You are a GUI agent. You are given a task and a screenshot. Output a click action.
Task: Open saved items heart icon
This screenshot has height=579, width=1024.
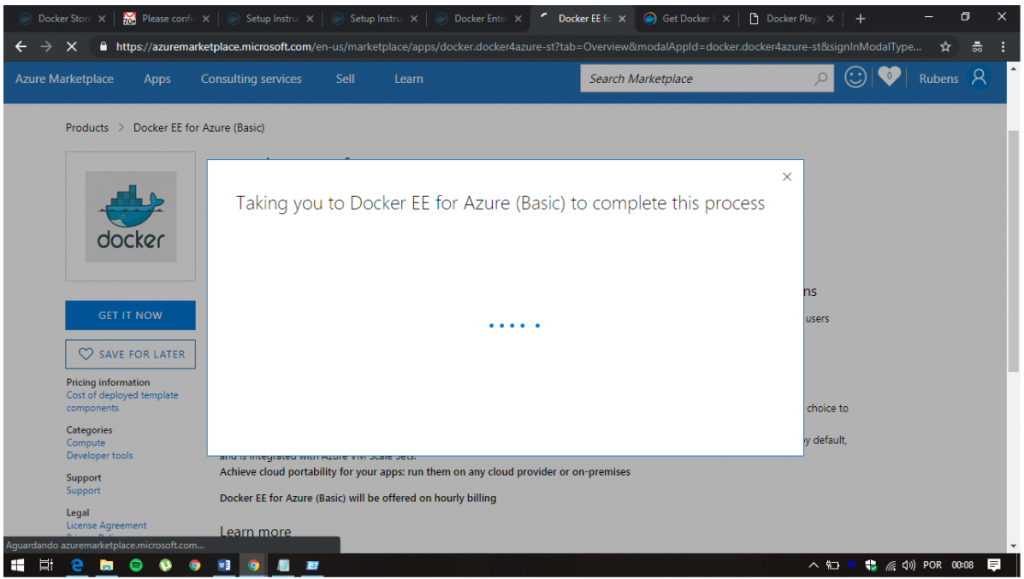[x=888, y=78]
